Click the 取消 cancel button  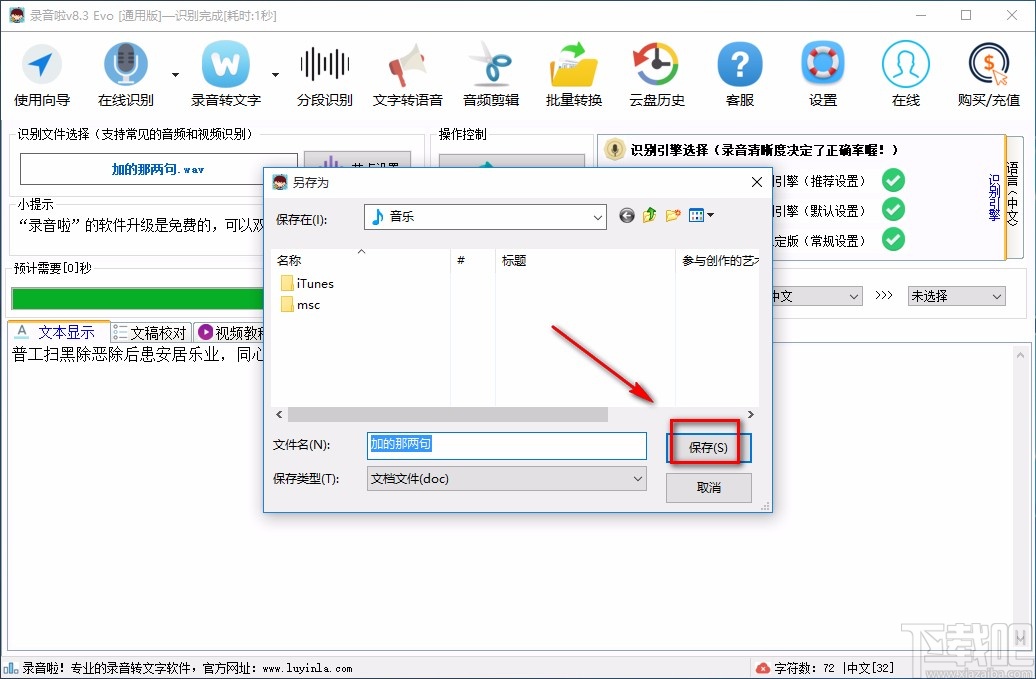click(708, 487)
